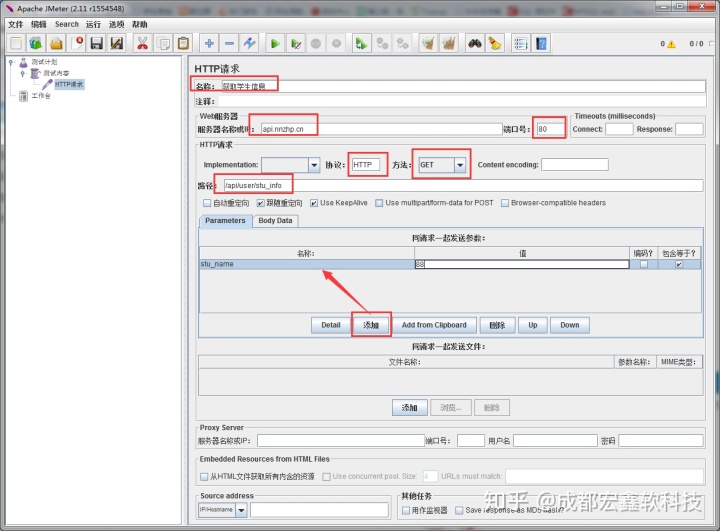This screenshot has width=720, height=531.
Task: Collapse the 测试计划 tree node
Action: [x=11, y=62]
